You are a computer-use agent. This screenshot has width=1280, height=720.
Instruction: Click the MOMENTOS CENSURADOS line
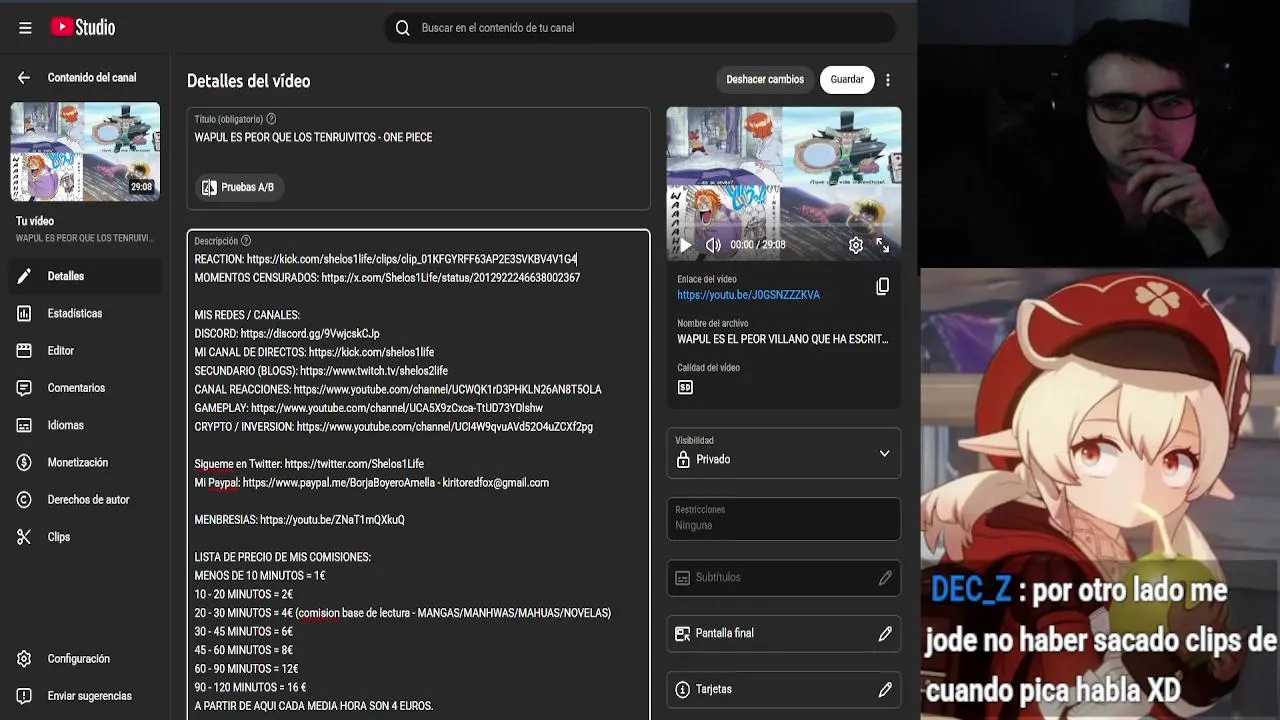(387, 278)
